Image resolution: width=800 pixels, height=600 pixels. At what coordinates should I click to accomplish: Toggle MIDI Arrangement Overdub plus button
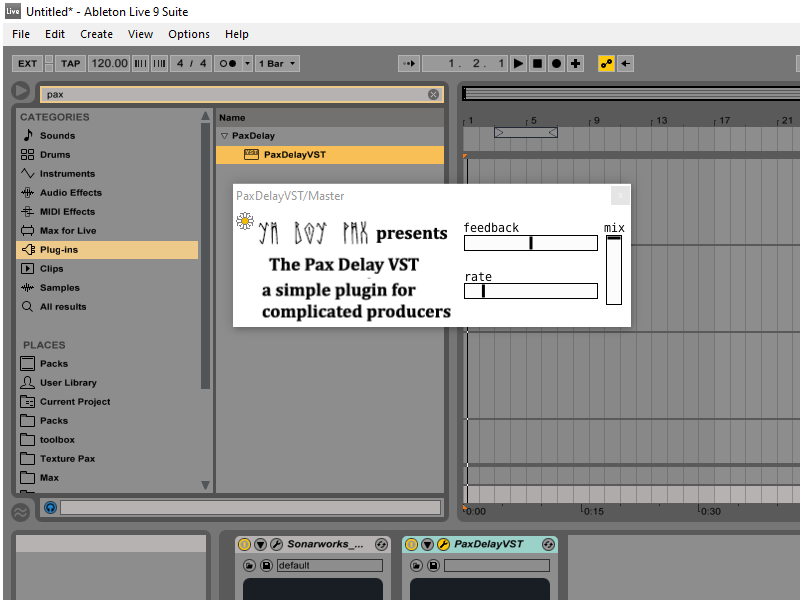tap(576, 64)
